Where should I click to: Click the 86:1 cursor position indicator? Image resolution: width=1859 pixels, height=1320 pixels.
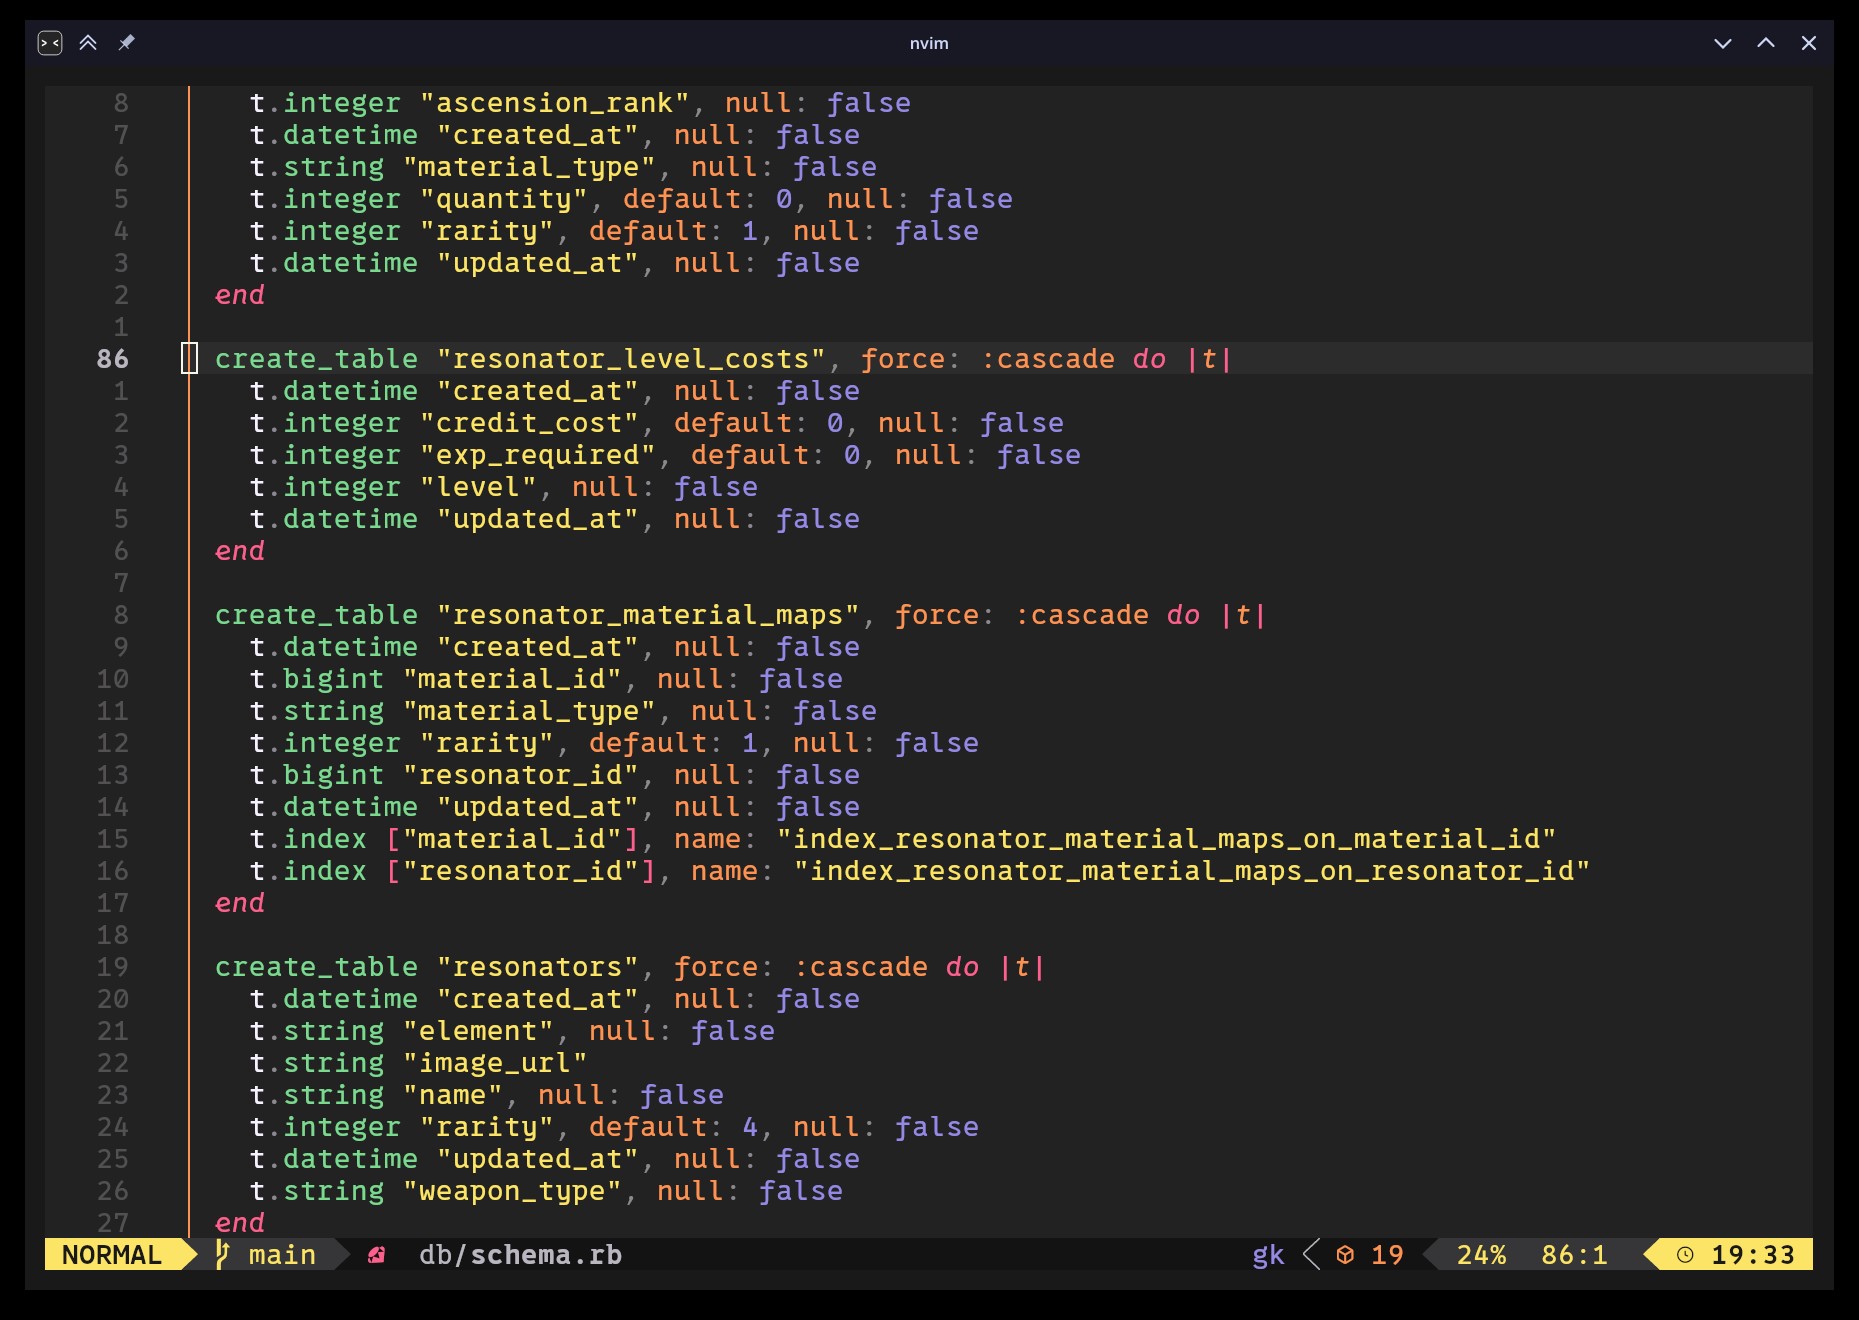1574,1255
